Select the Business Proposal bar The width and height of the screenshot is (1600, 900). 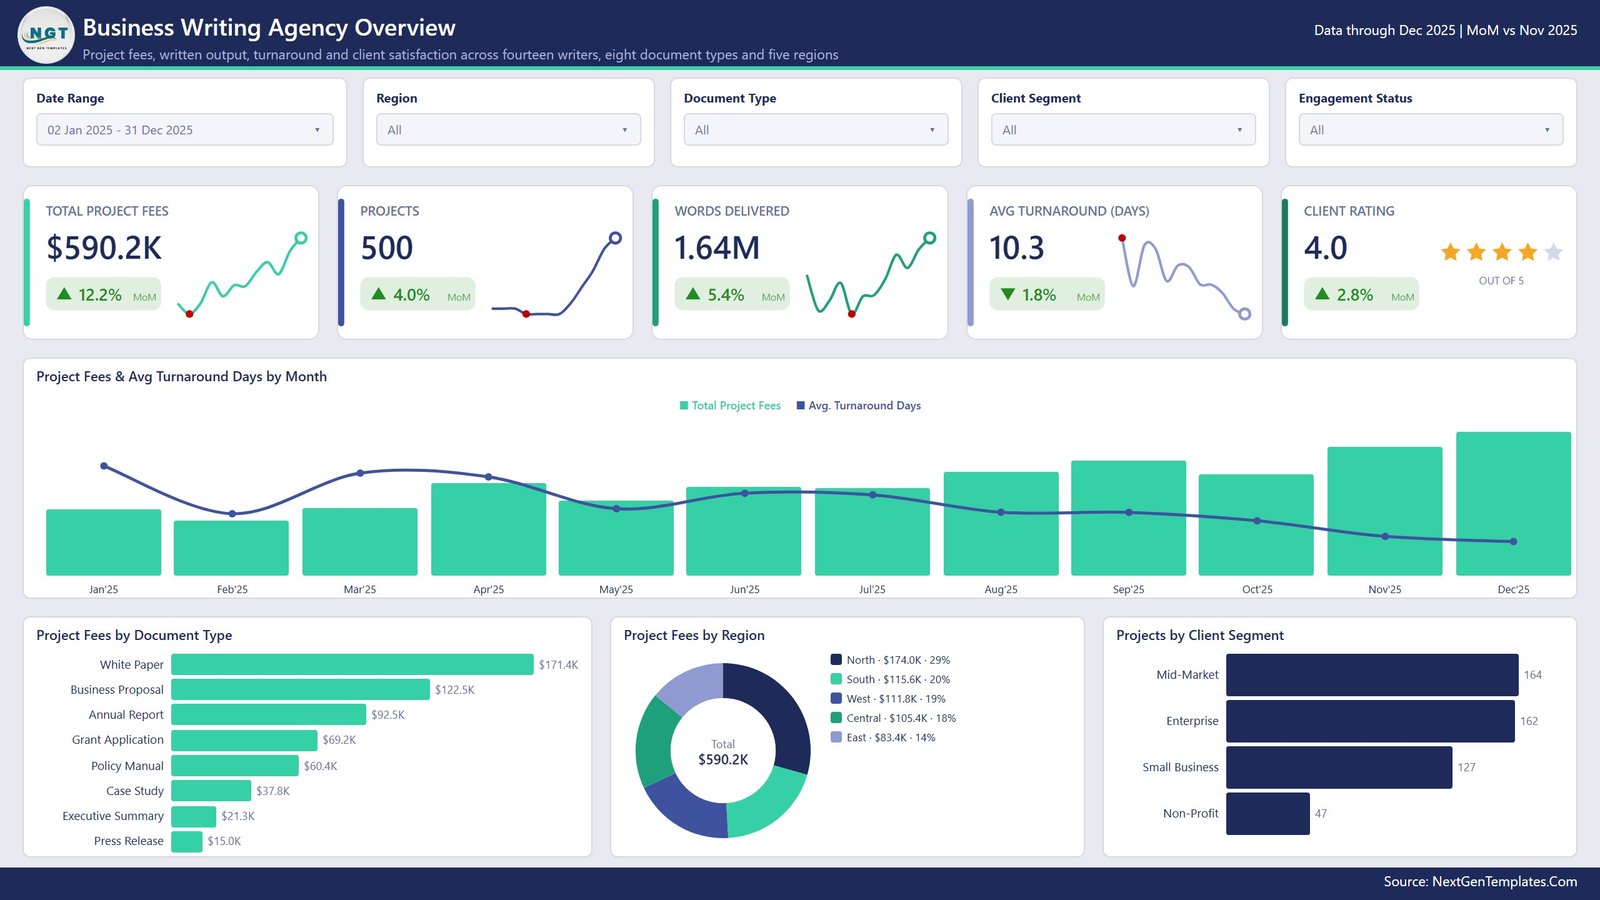coord(300,690)
